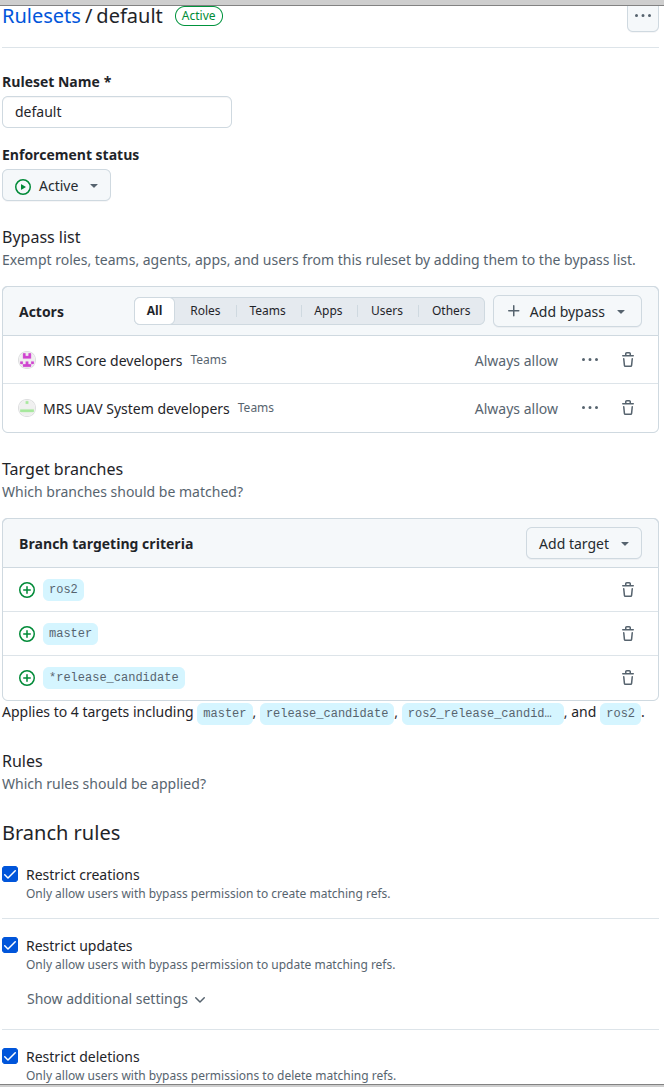Image resolution: width=664 pixels, height=1087 pixels.
Task: Click the master branch pattern tag
Action: point(70,633)
